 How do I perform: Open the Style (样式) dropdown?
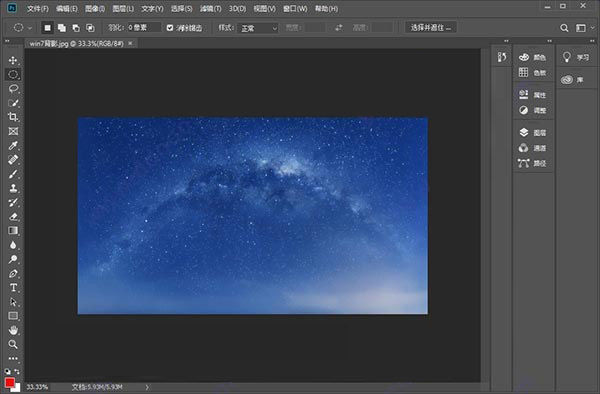coord(258,28)
